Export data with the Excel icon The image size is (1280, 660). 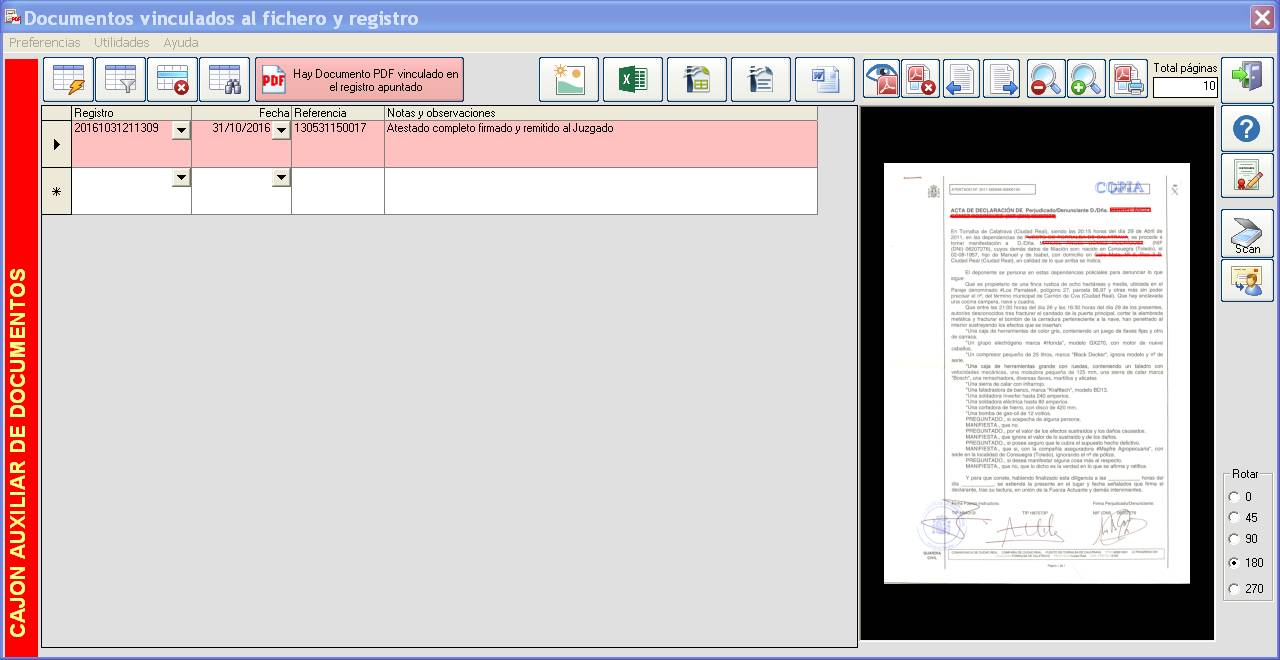pos(632,79)
